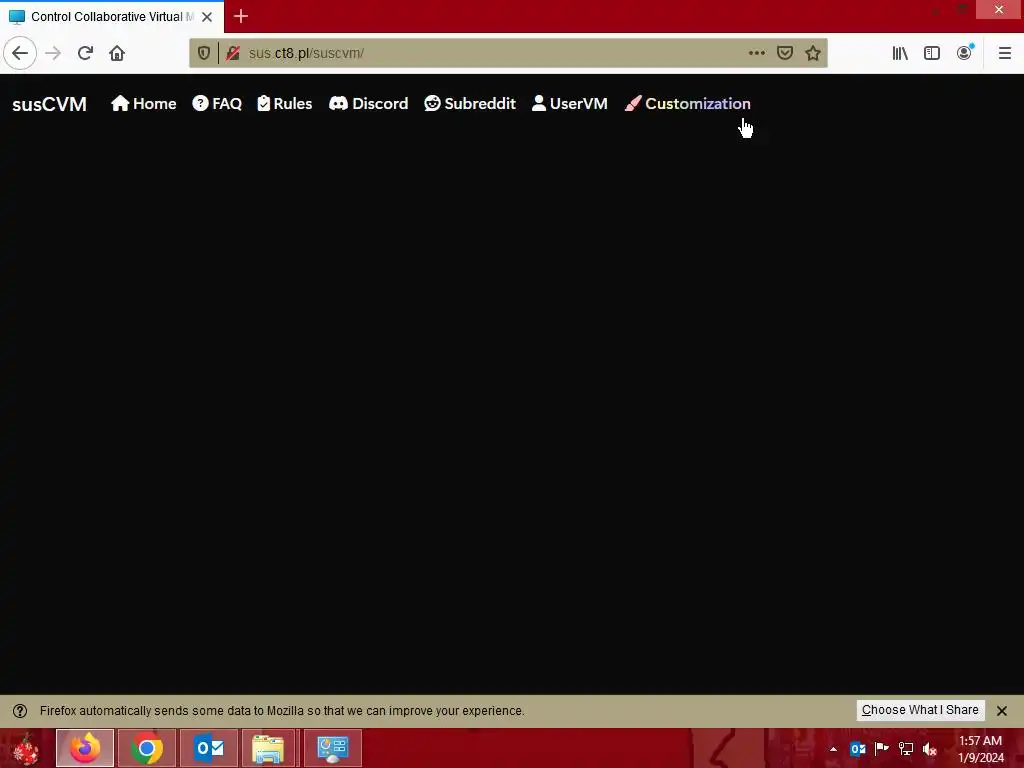Open the Firefox hamburger menu
Screen dimensions: 1024x768
[1004, 53]
